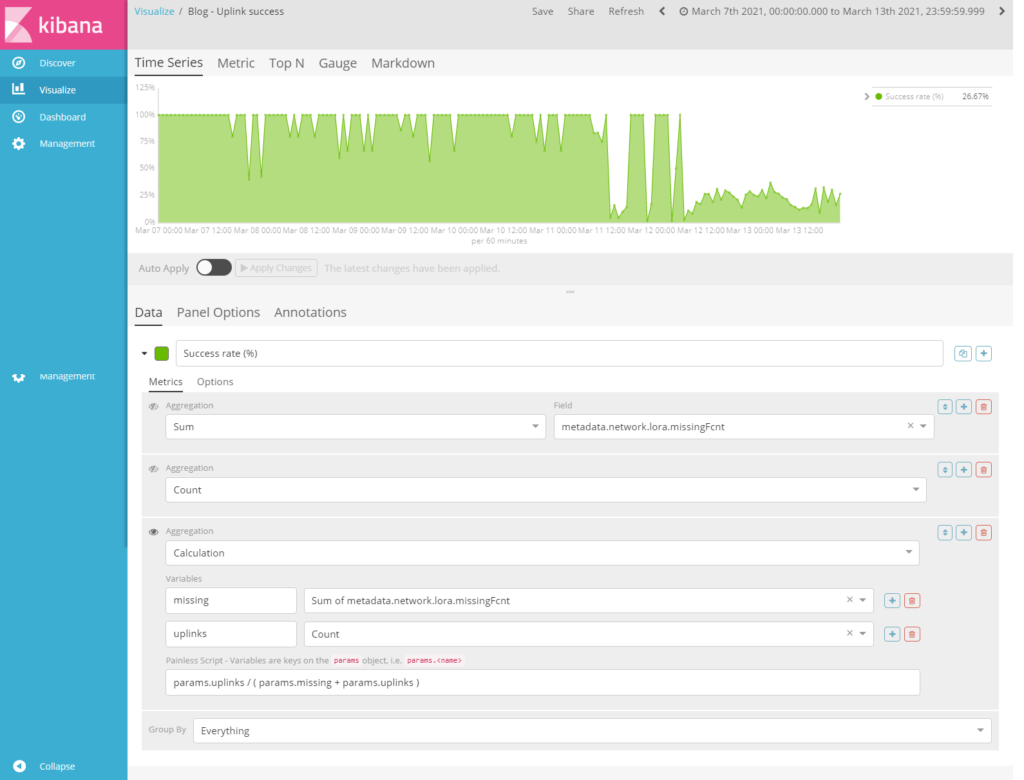Screen dimensions: 1024x780
Task: Reorder the Calculation aggregation metric
Action: click(x=945, y=532)
